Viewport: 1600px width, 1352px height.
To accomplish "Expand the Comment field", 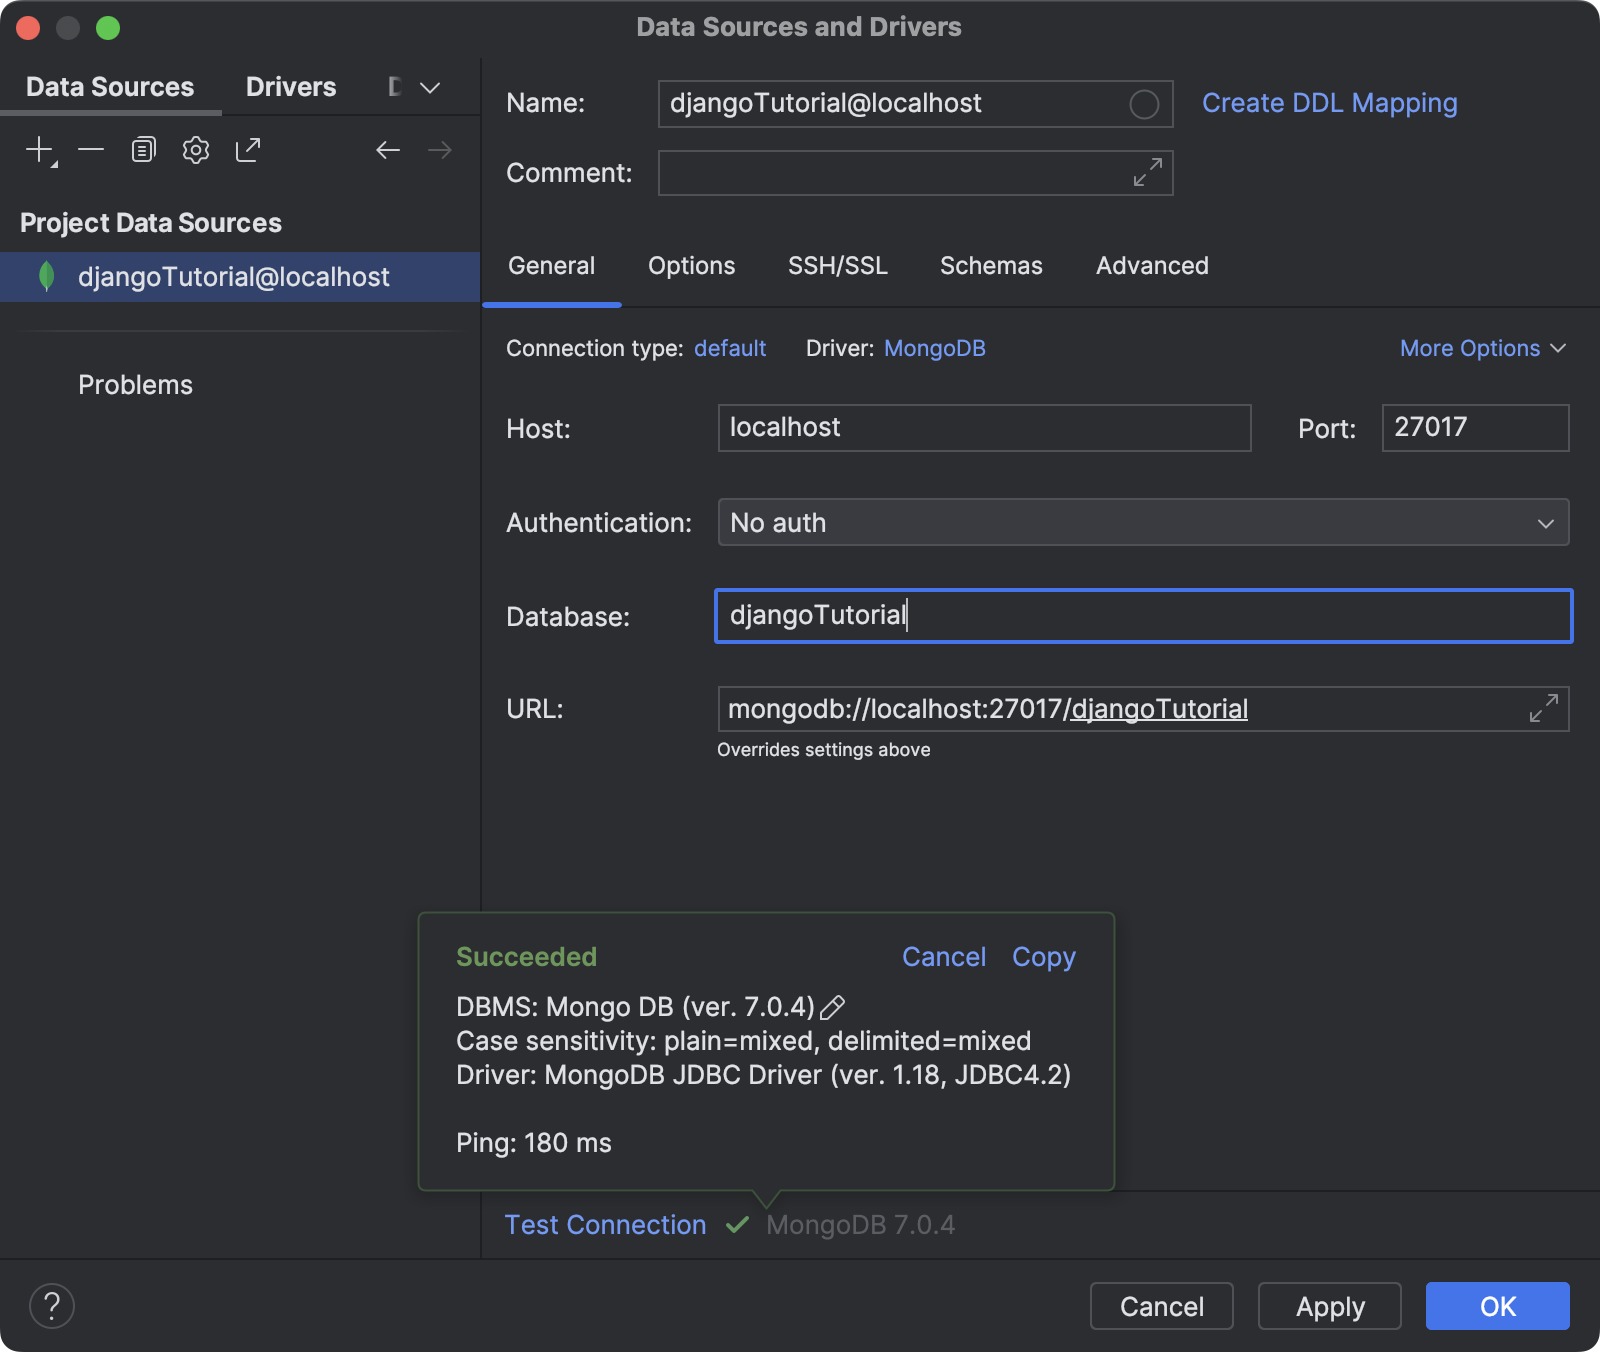I will coord(1147,172).
